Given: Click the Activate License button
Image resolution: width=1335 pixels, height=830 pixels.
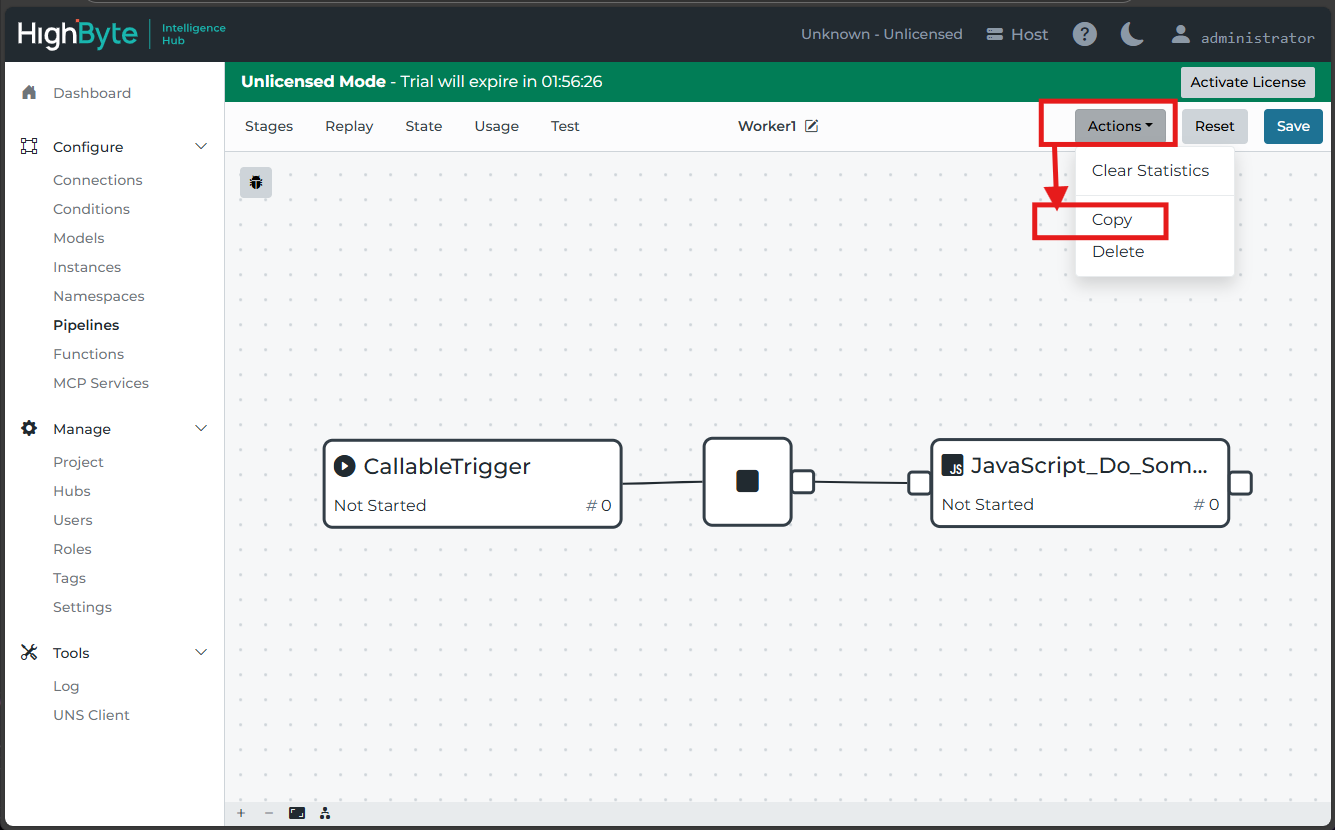Looking at the screenshot, I should 1247,82.
